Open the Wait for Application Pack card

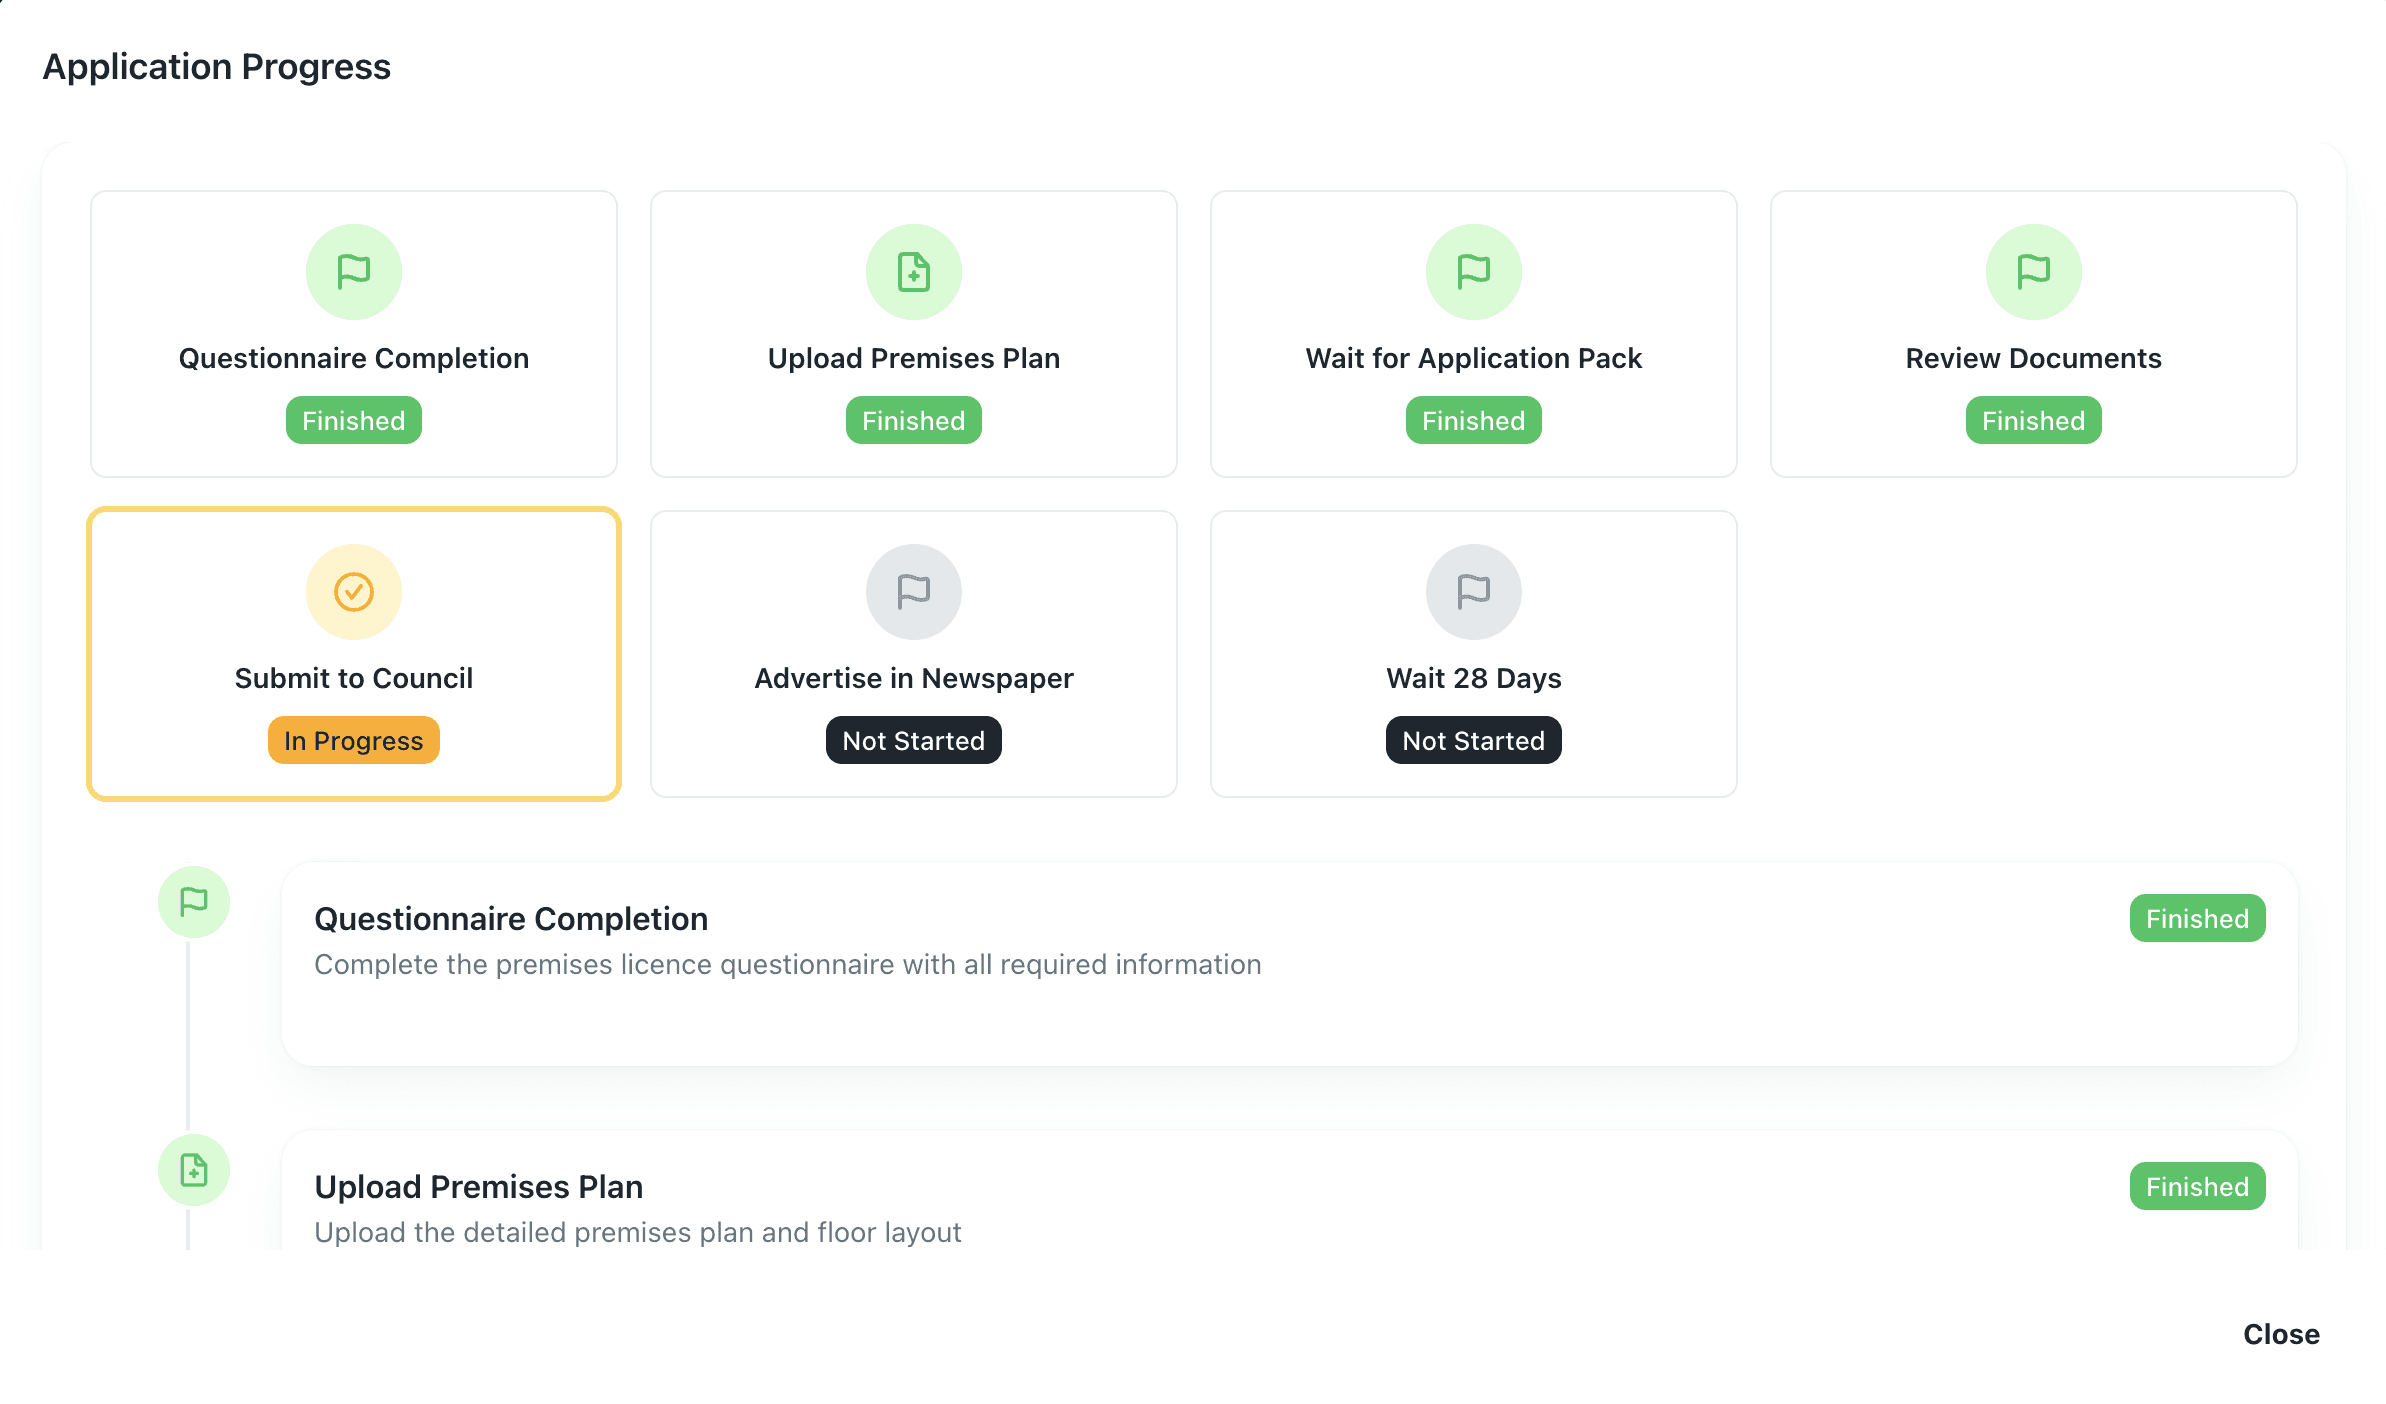[x=1472, y=334]
